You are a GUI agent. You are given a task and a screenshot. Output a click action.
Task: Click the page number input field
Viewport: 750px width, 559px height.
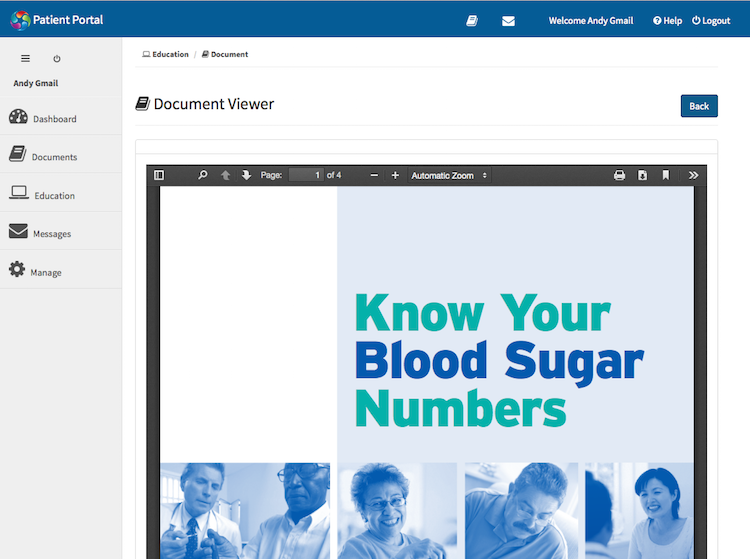pyautogui.click(x=306, y=175)
